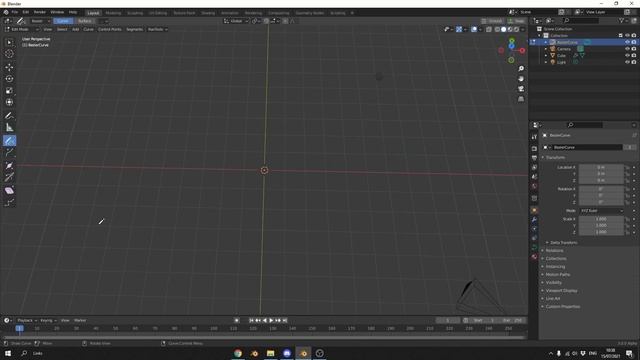
Task: Hide Light in viewport via eye icon
Action: pos(627,62)
